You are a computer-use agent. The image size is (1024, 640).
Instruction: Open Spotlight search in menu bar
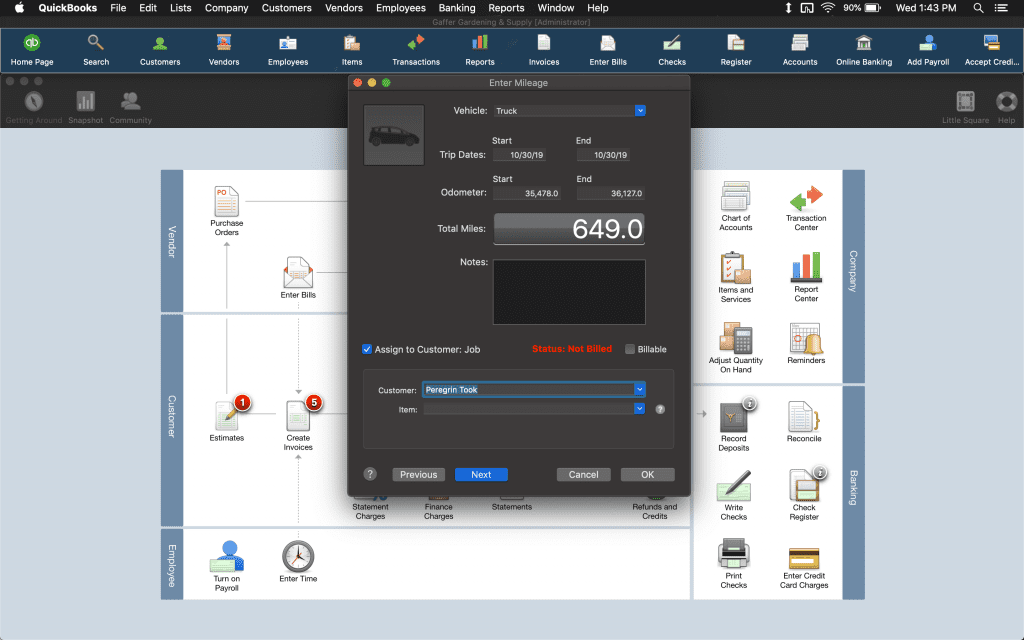point(978,8)
